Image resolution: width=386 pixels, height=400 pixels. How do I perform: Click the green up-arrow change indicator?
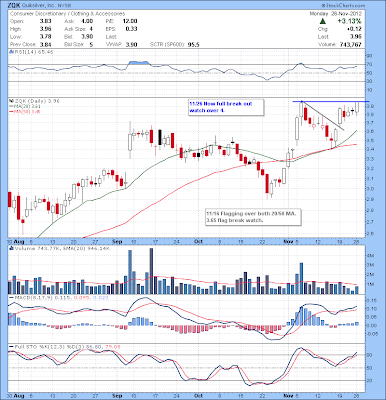322,22
